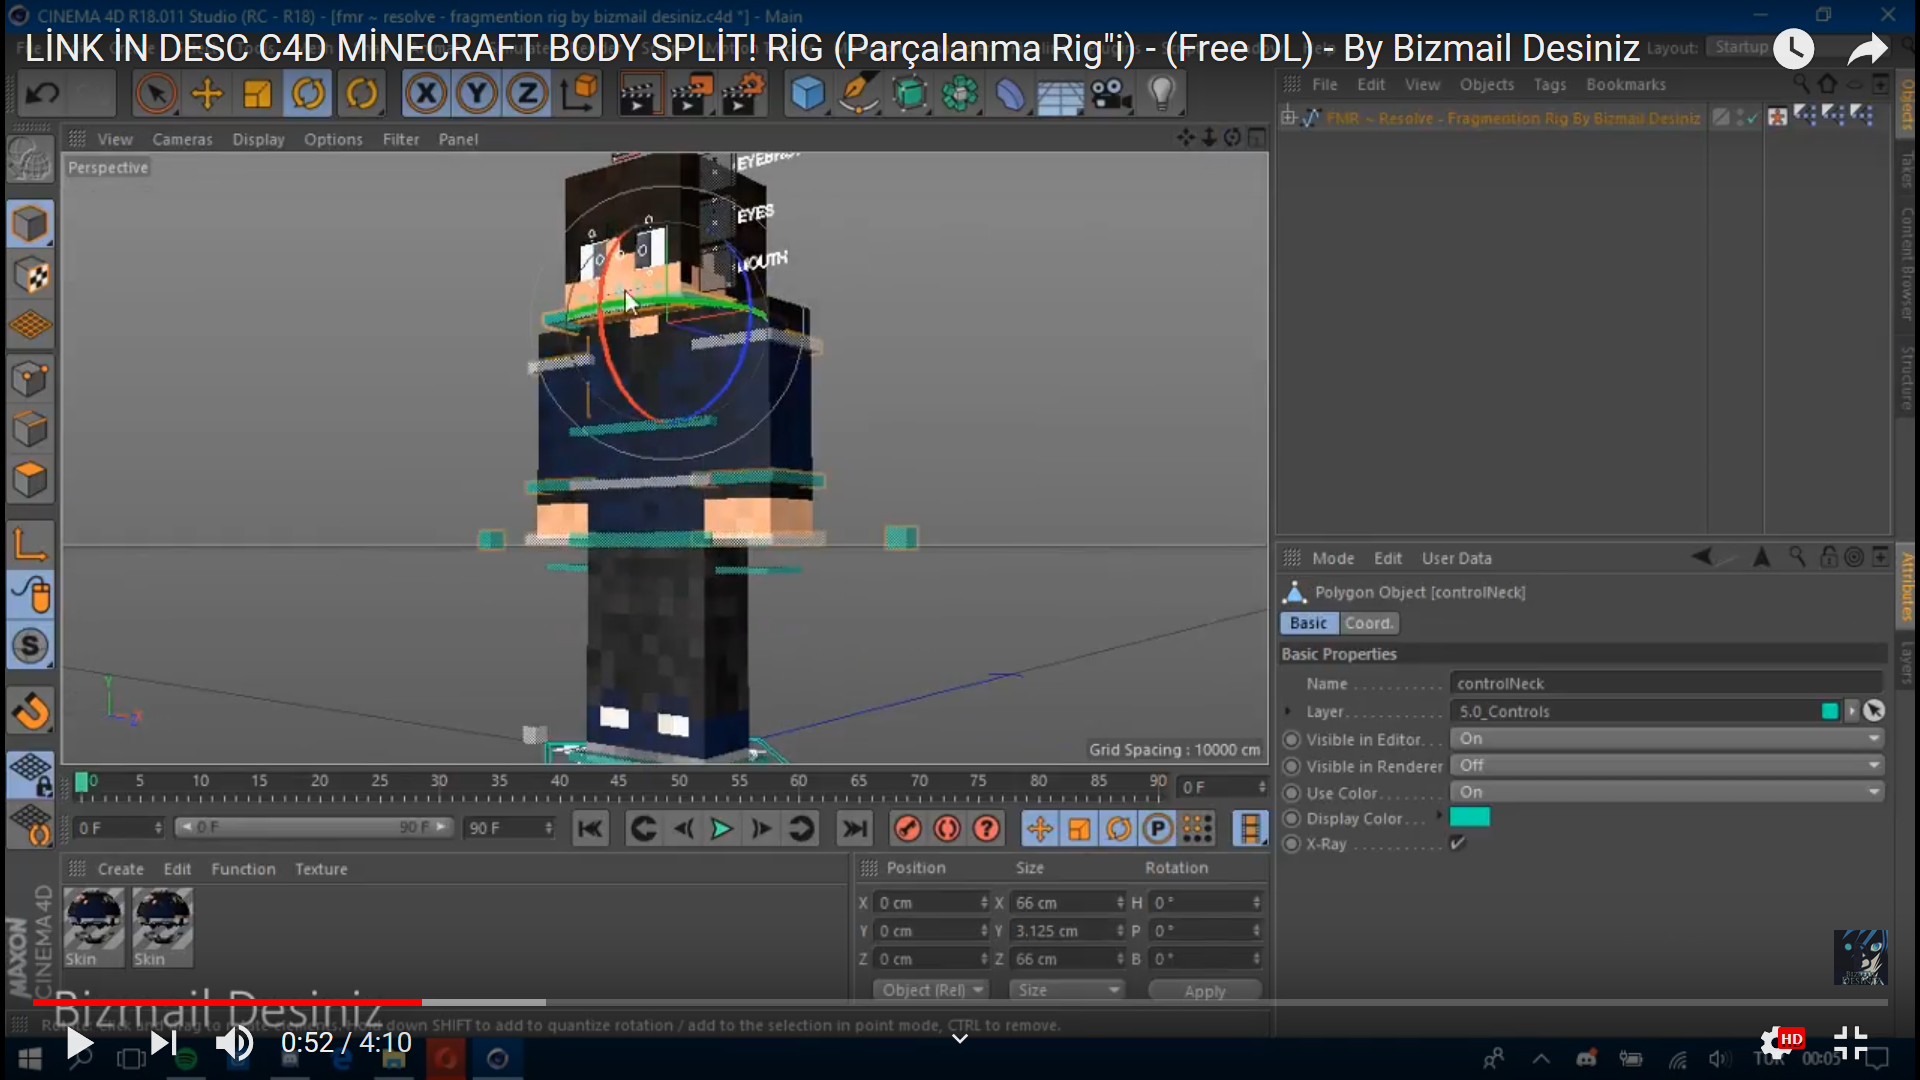
Task: Mute the video volume
Action: pyautogui.click(x=235, y=1043)
